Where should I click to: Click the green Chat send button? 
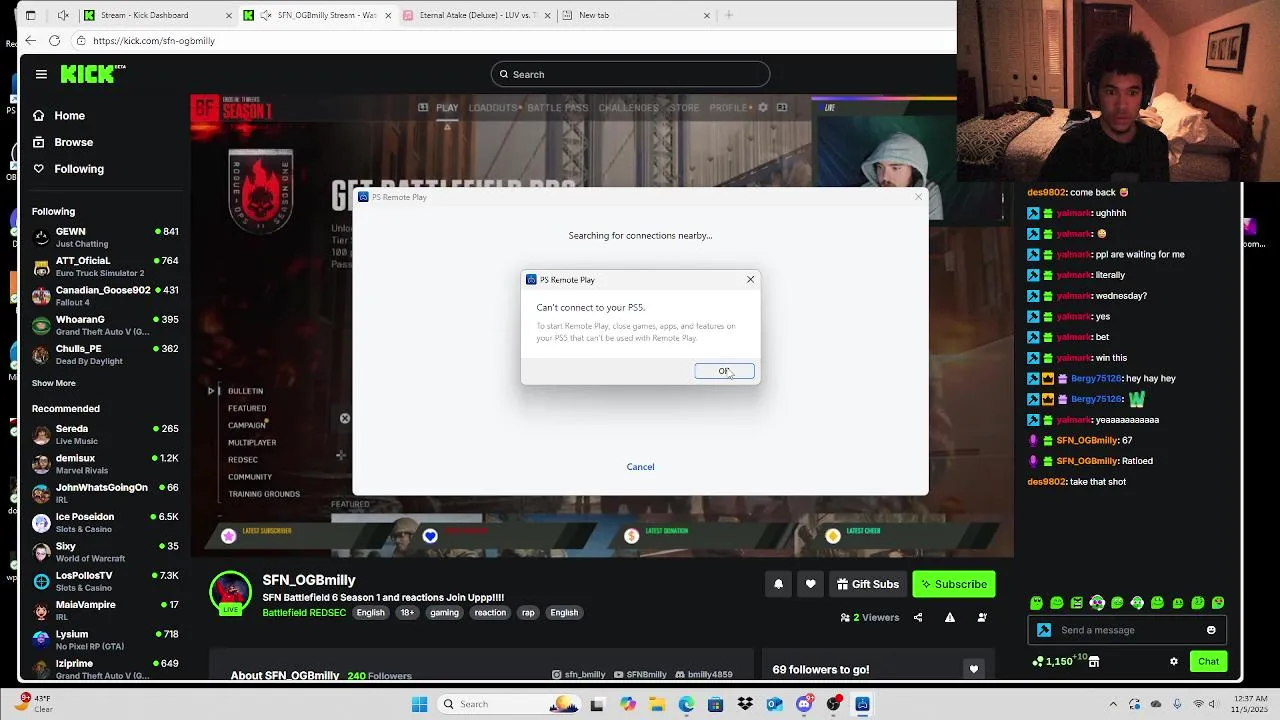(1208, 661)
